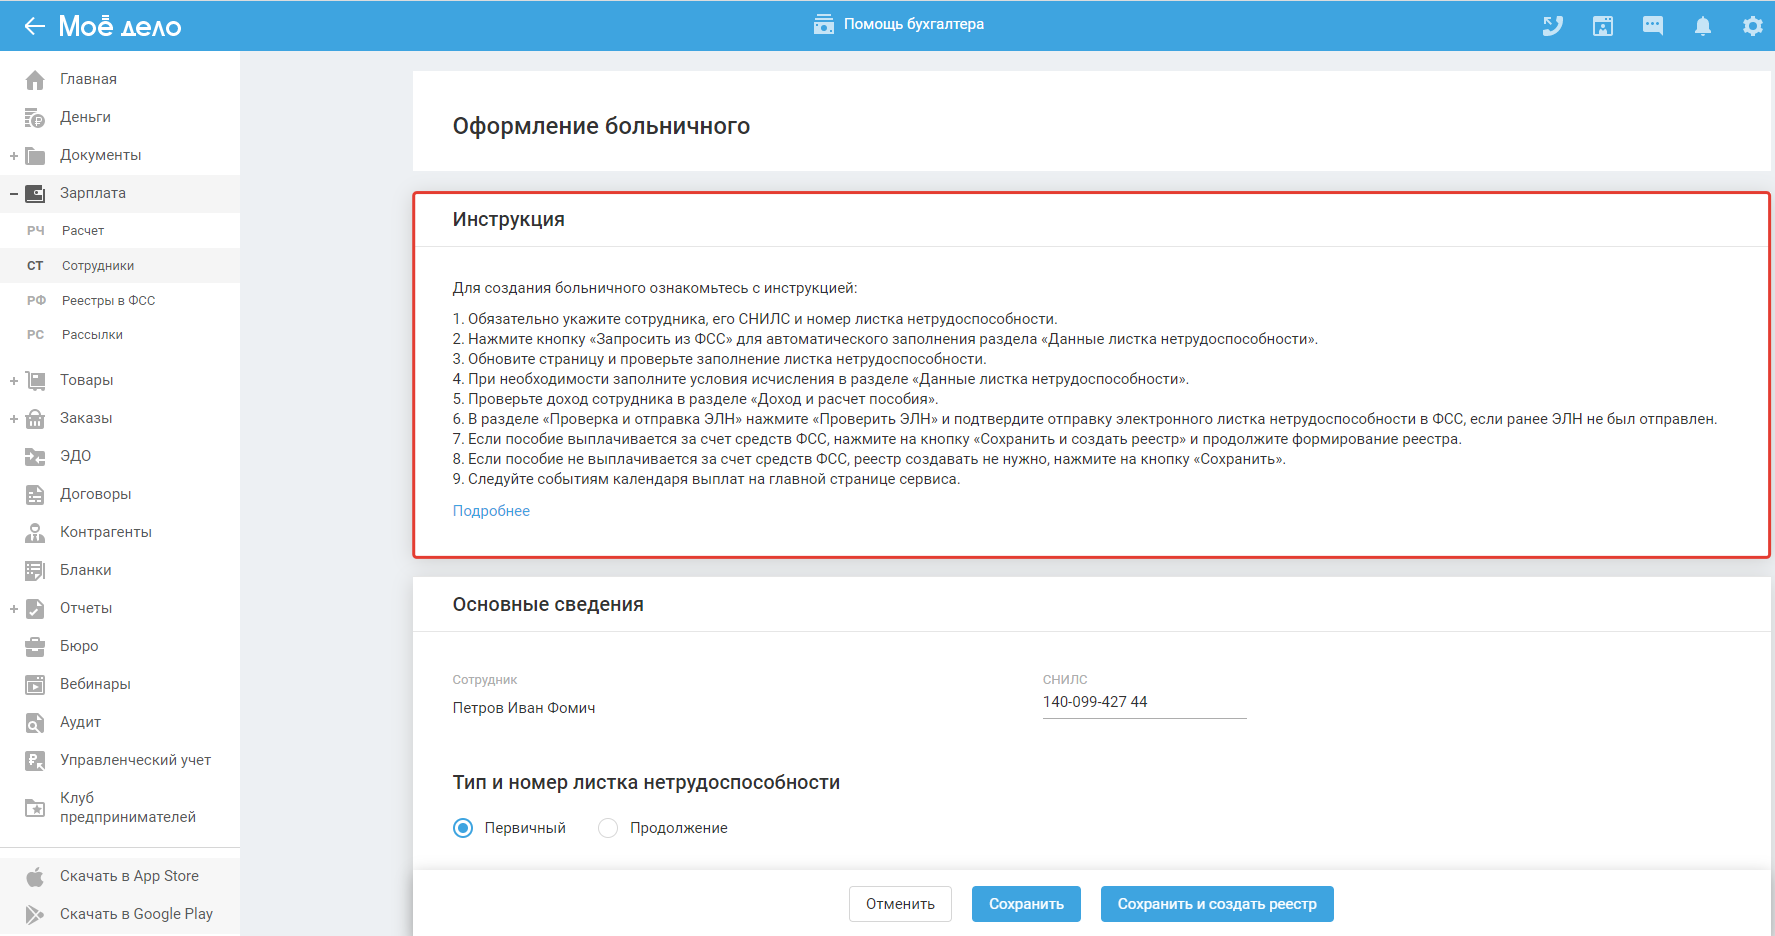Viewport: 1775px width, 936px height.
Task: Open the chat messages icon
Action: 1652,26
